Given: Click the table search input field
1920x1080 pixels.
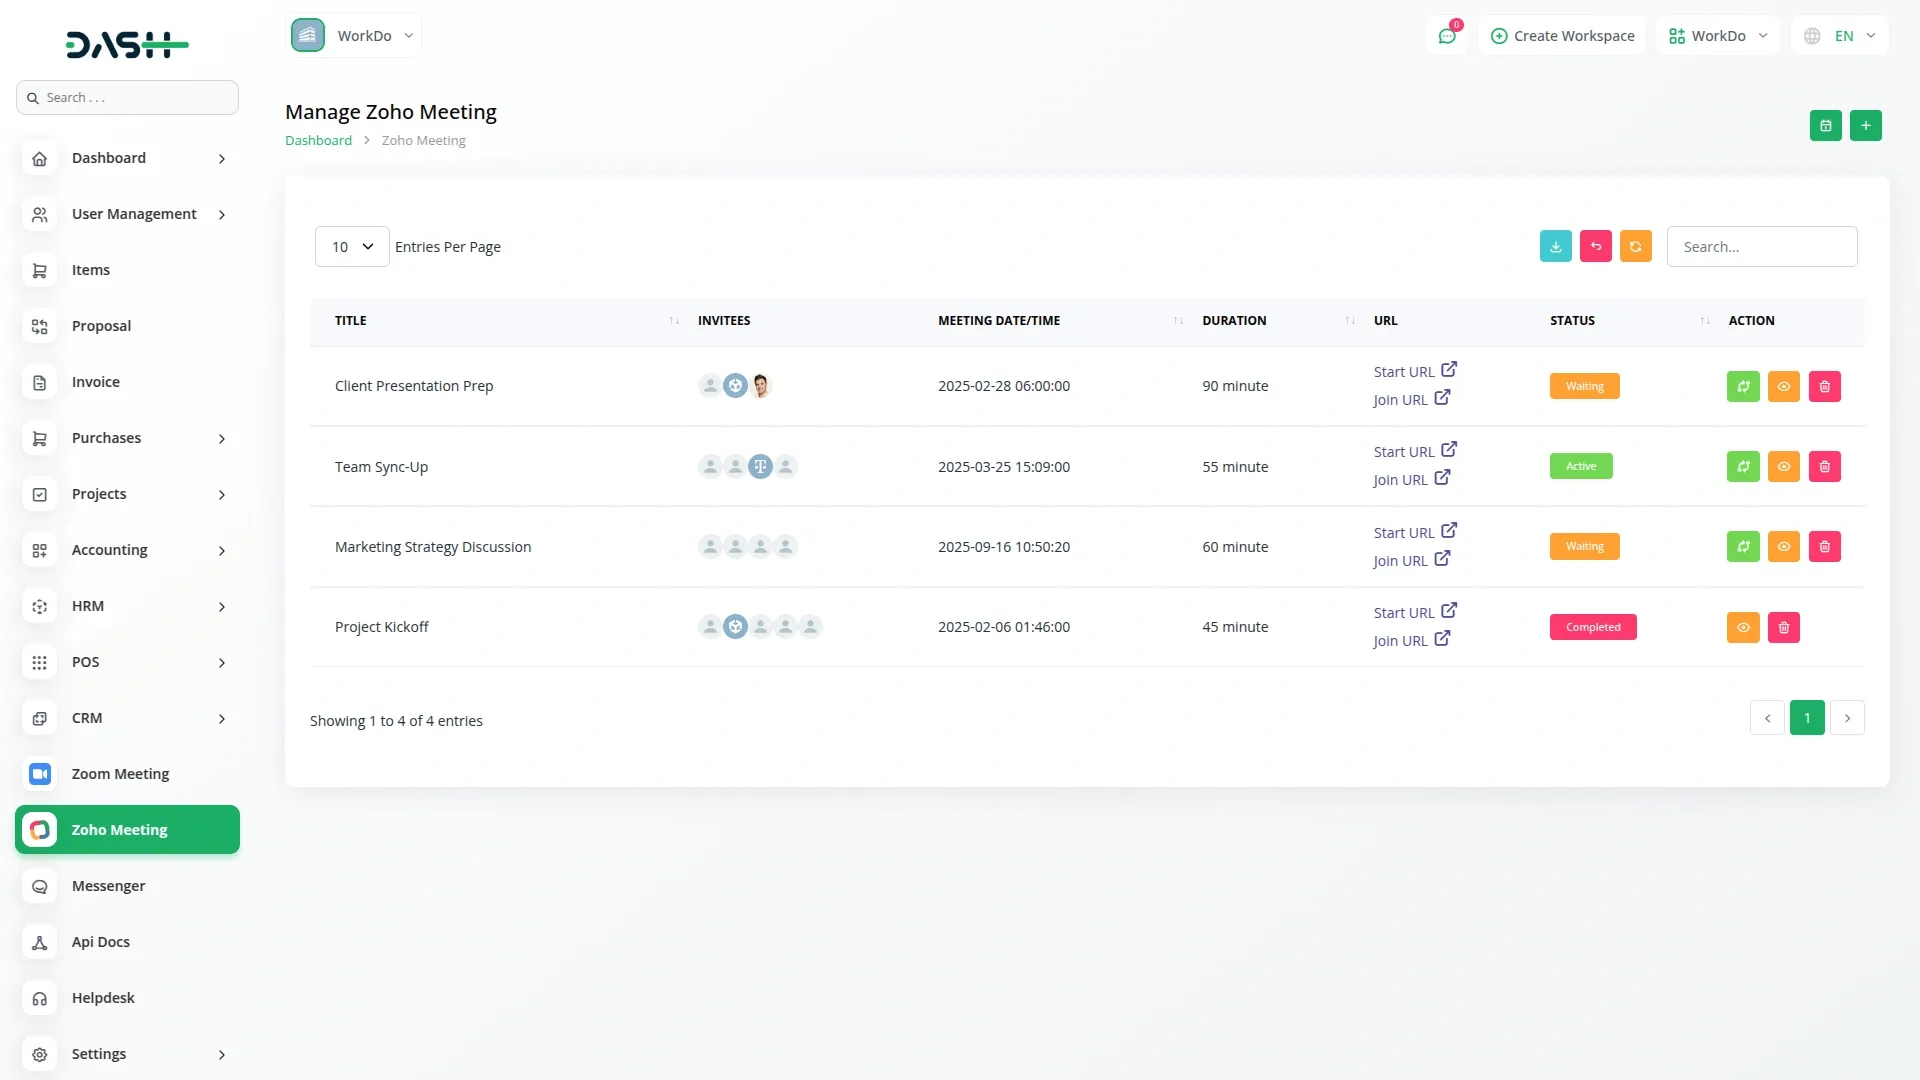Looking at the screenshot, I should pos(1761,247).
